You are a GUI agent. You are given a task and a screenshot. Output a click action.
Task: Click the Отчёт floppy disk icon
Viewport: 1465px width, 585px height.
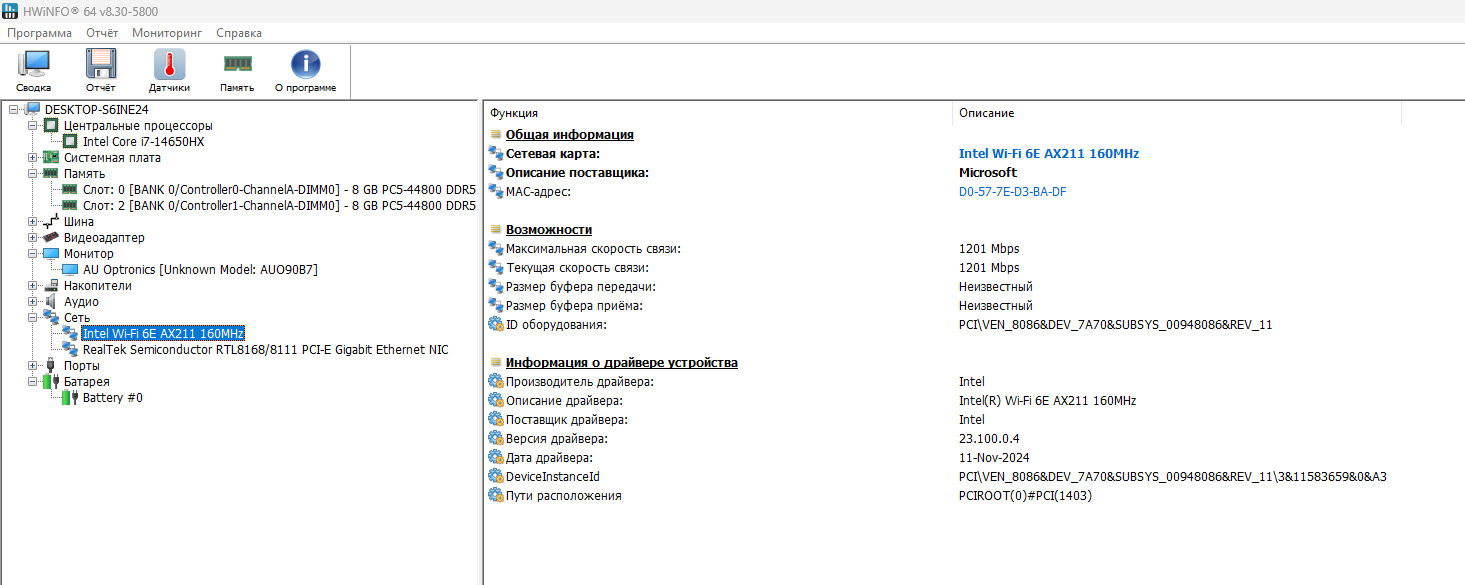(100, 71)
